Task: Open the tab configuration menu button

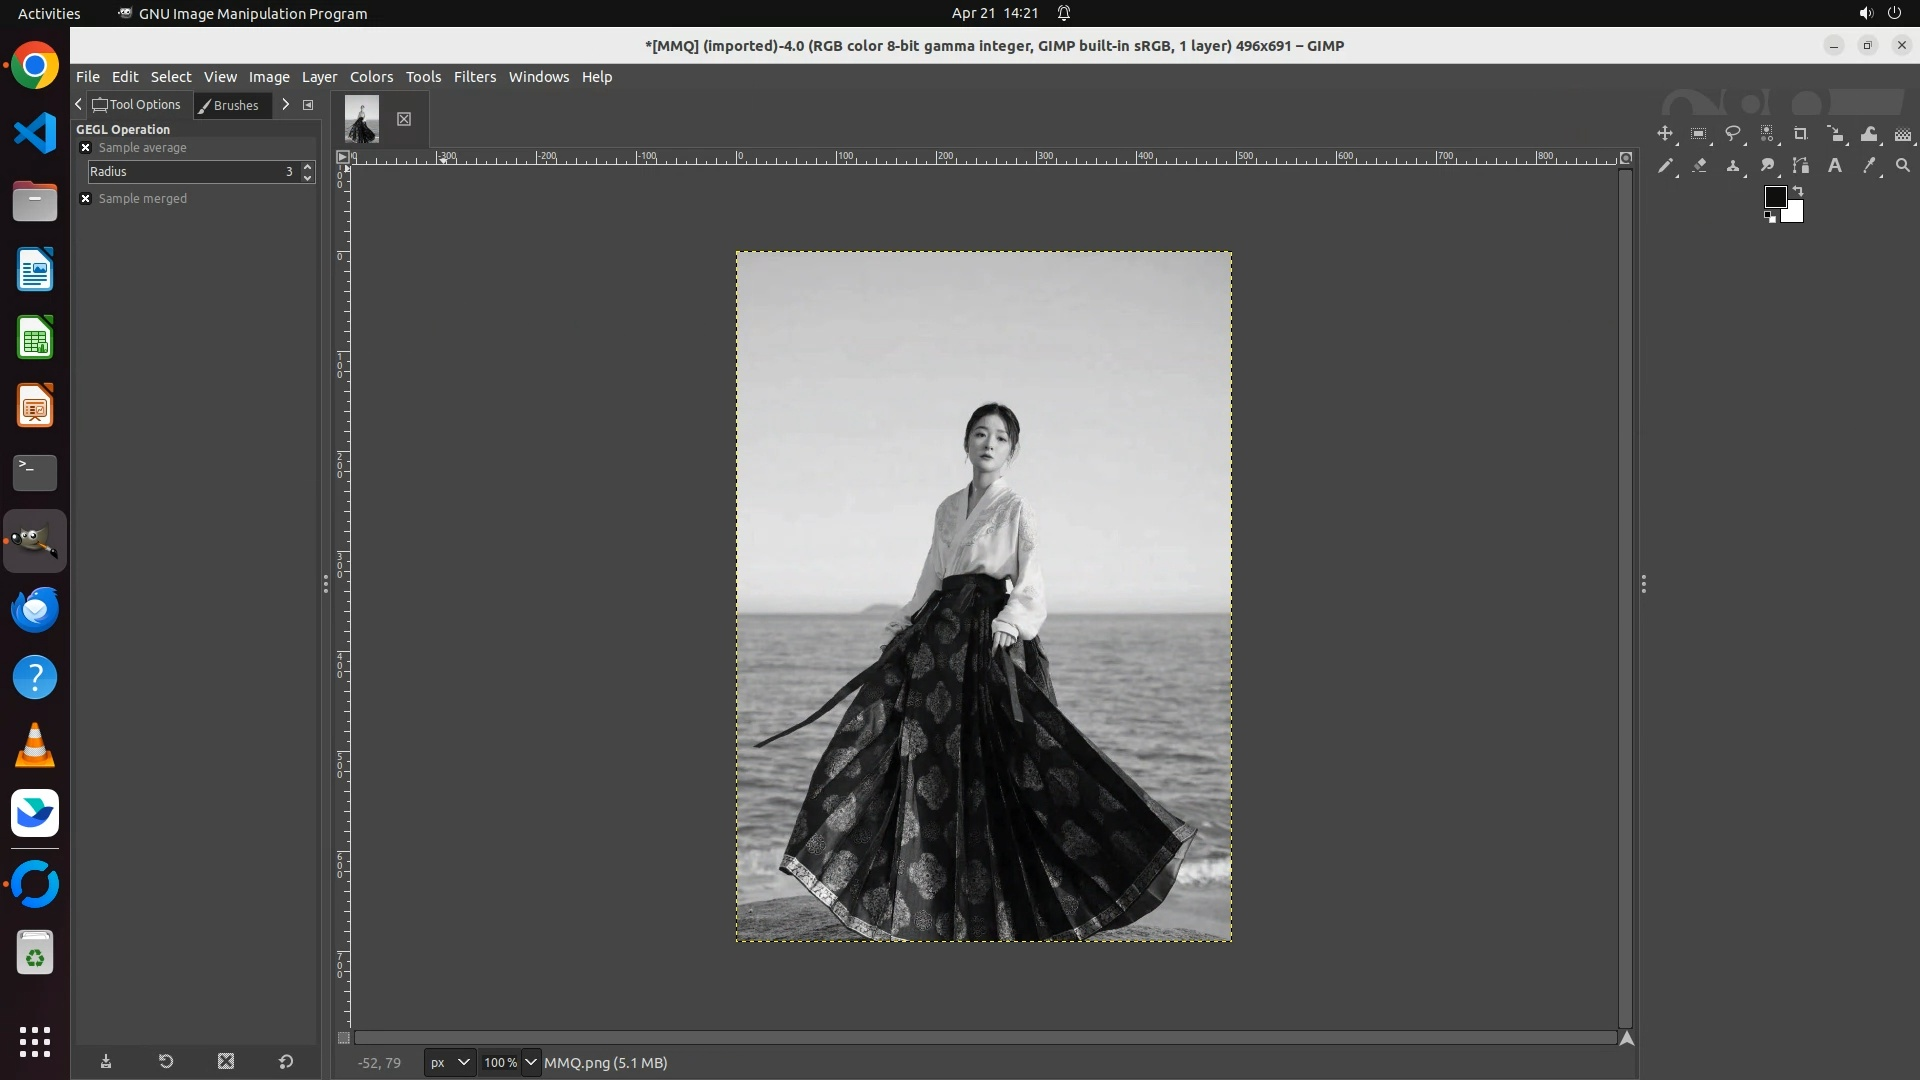Action: pos(308,105)
